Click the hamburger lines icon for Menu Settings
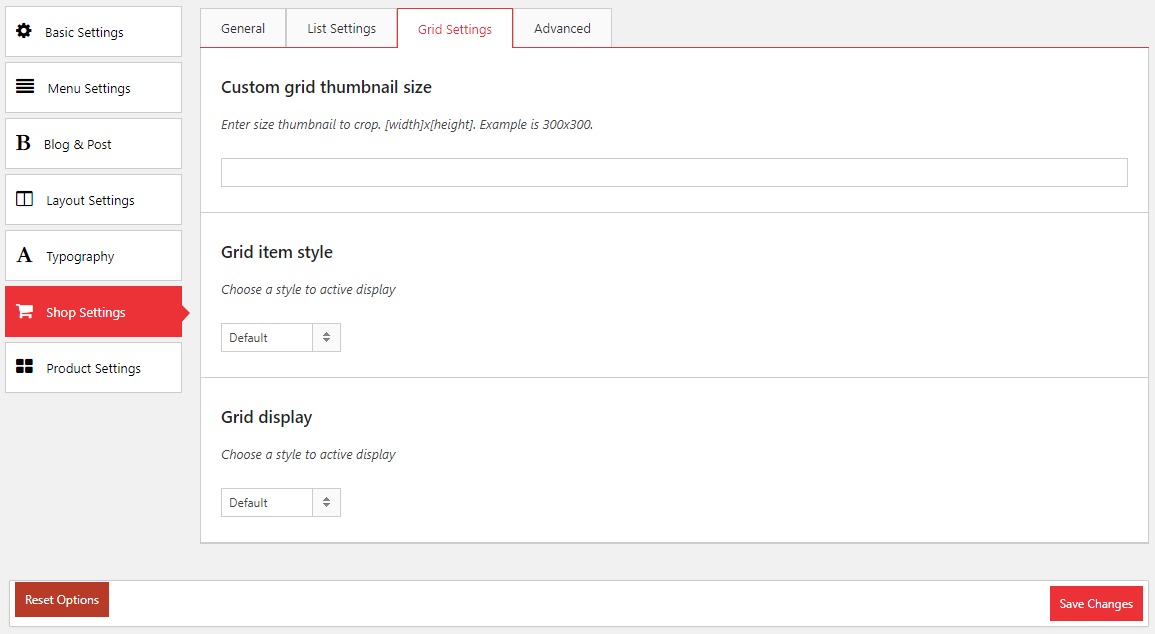 25,87
